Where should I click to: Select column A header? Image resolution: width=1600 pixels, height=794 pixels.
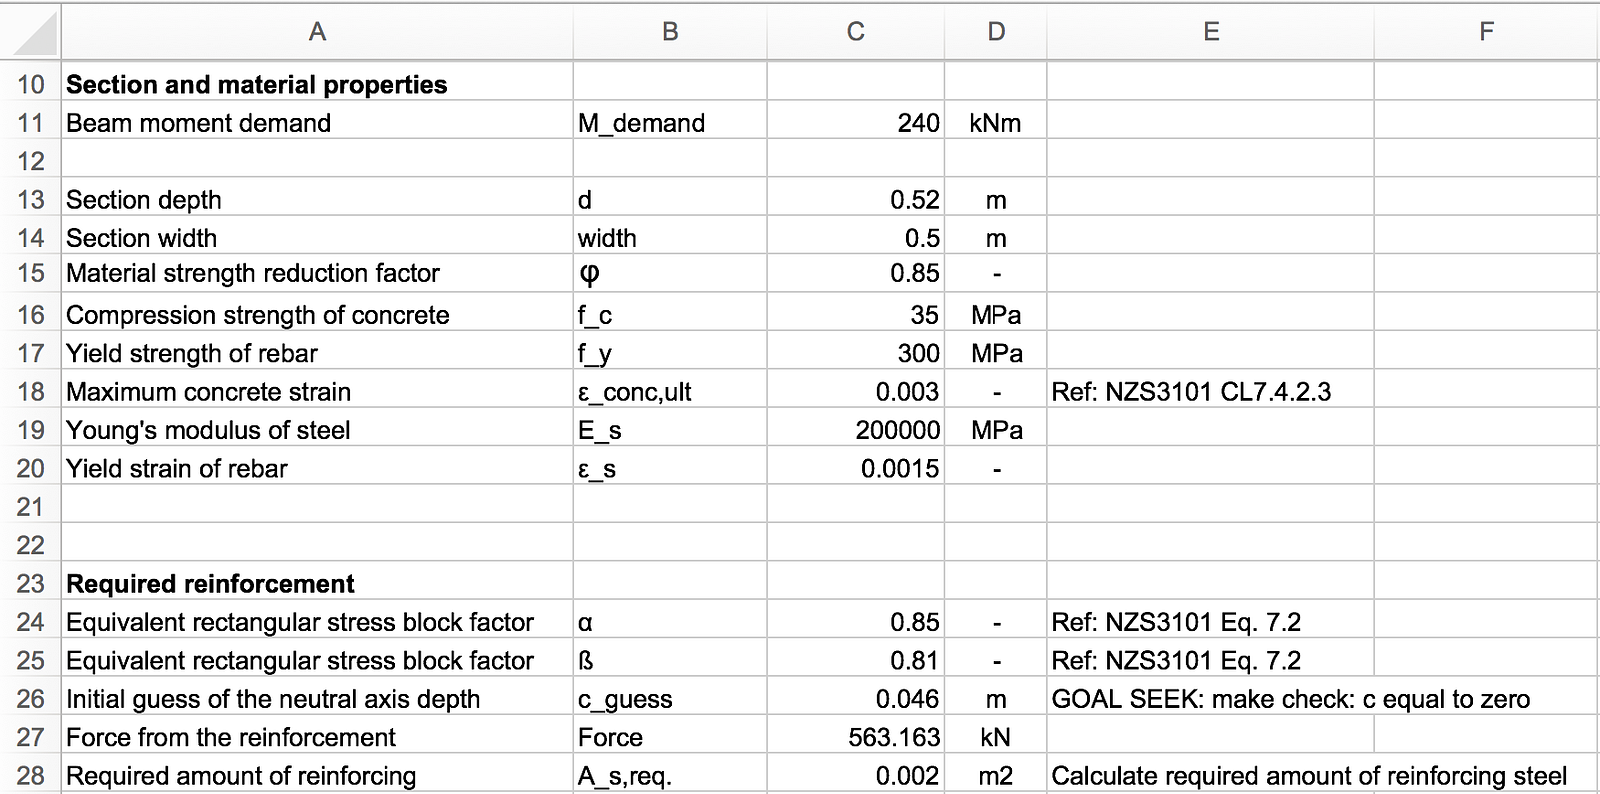317,32
